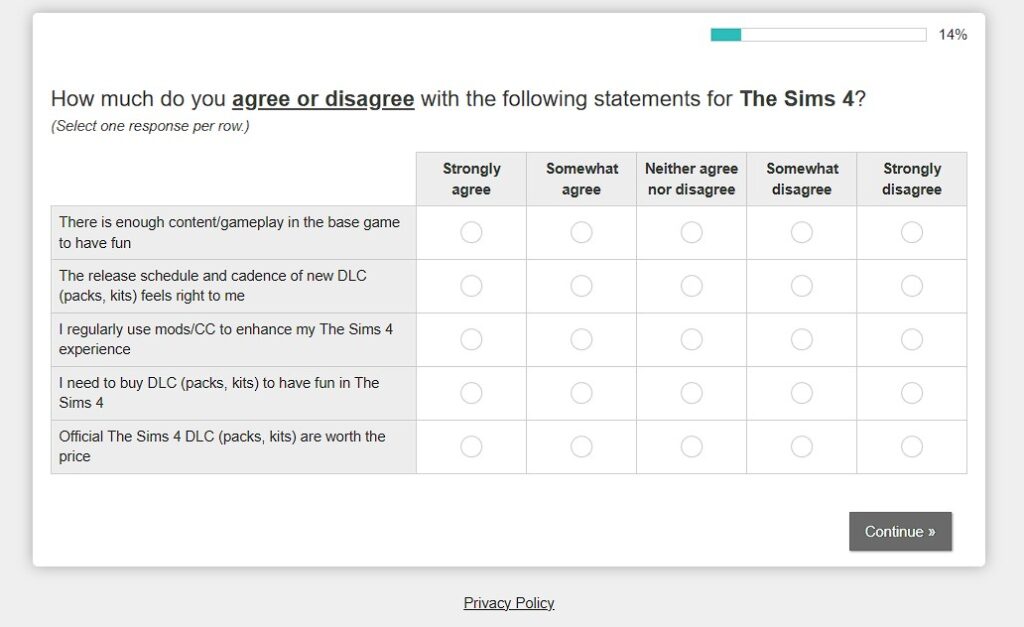1024x627 pixels.
Task: Choose Somewhat disagree for DLC release schedule
Action: [801, 286]
